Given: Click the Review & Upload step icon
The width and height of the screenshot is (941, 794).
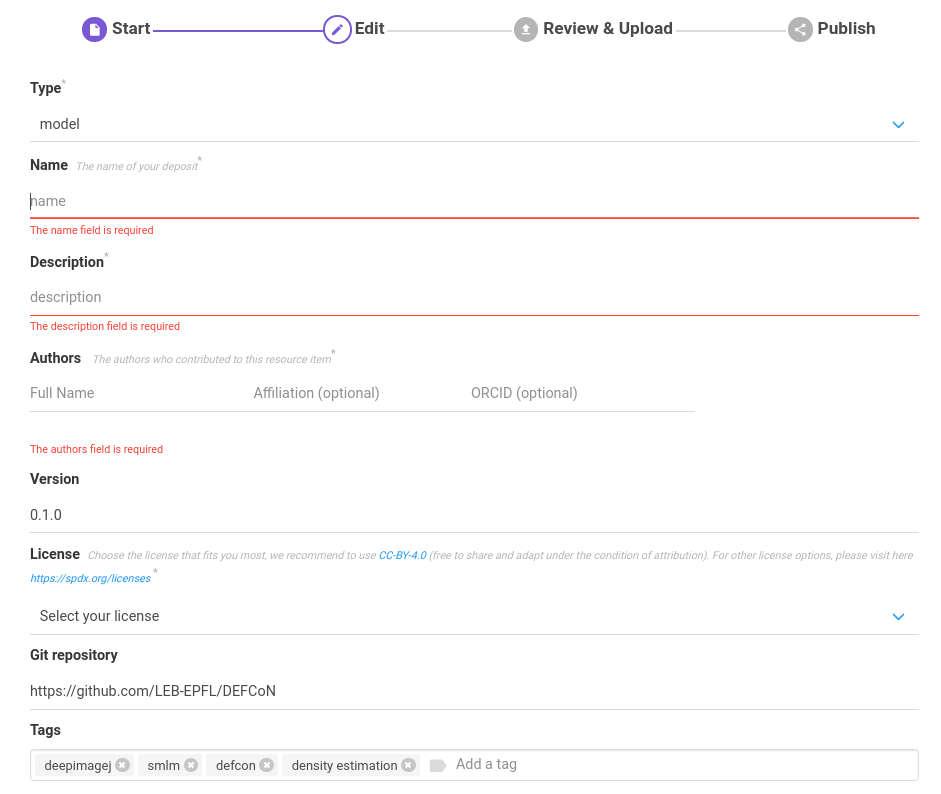Looking at the screenshot, I should click(x=526, y=29).
